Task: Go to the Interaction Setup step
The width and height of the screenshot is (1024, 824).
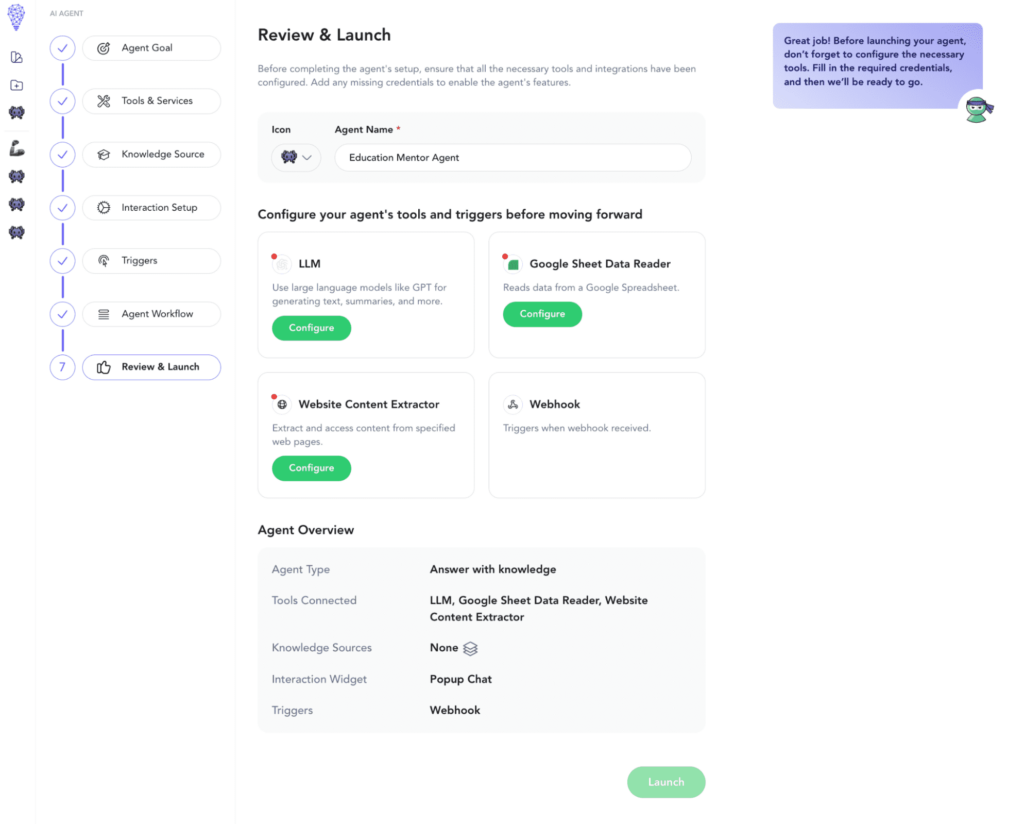Action: tap(151, 207)
